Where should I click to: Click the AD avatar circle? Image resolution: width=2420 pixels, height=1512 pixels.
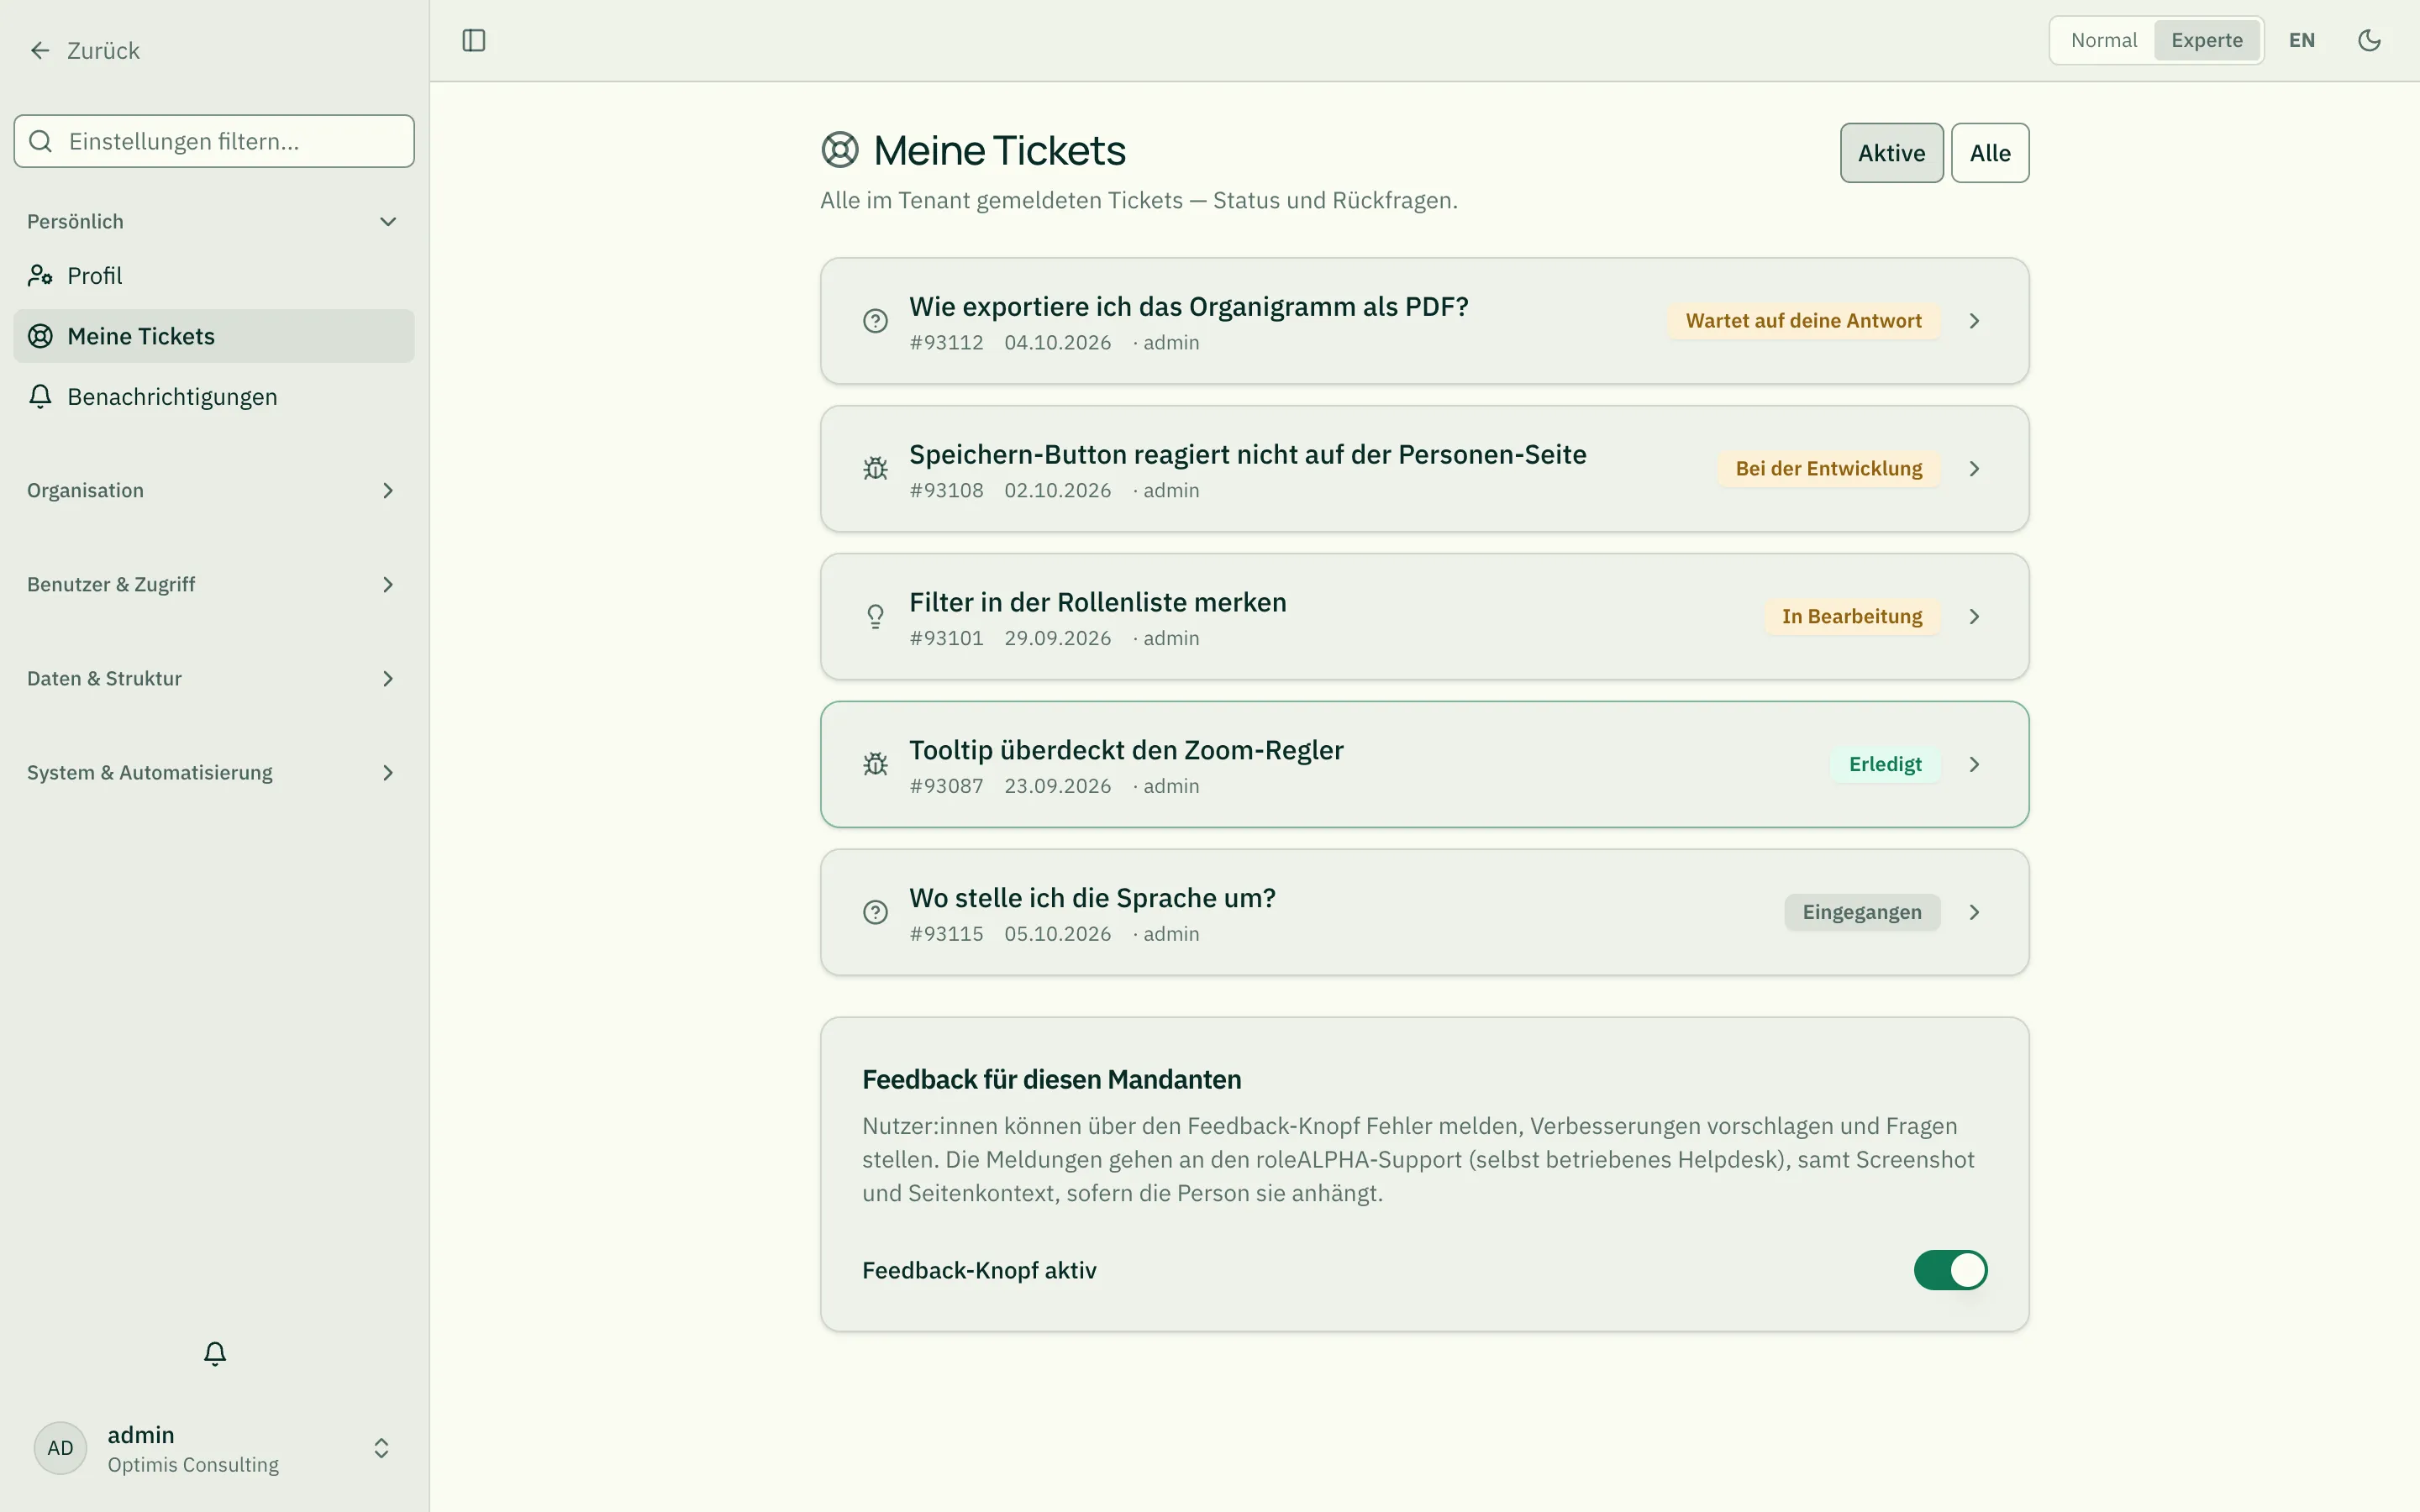(60, 1448)
